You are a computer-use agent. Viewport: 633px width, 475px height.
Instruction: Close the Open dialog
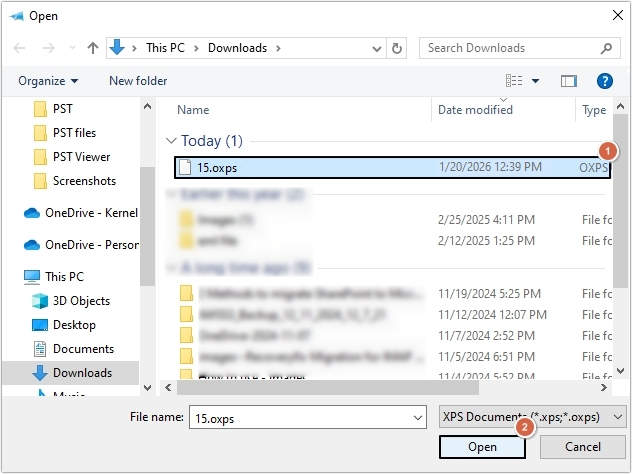pos(618,15)
